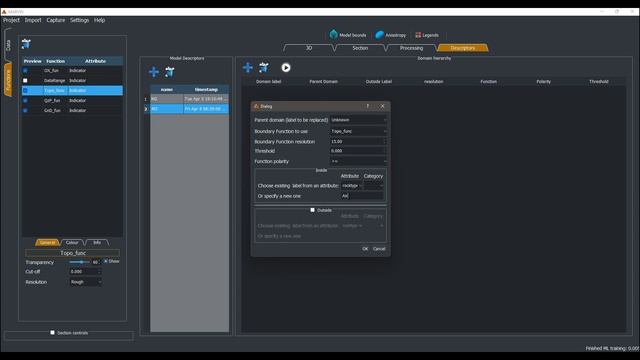Open the Project menu

click(11, 20)
